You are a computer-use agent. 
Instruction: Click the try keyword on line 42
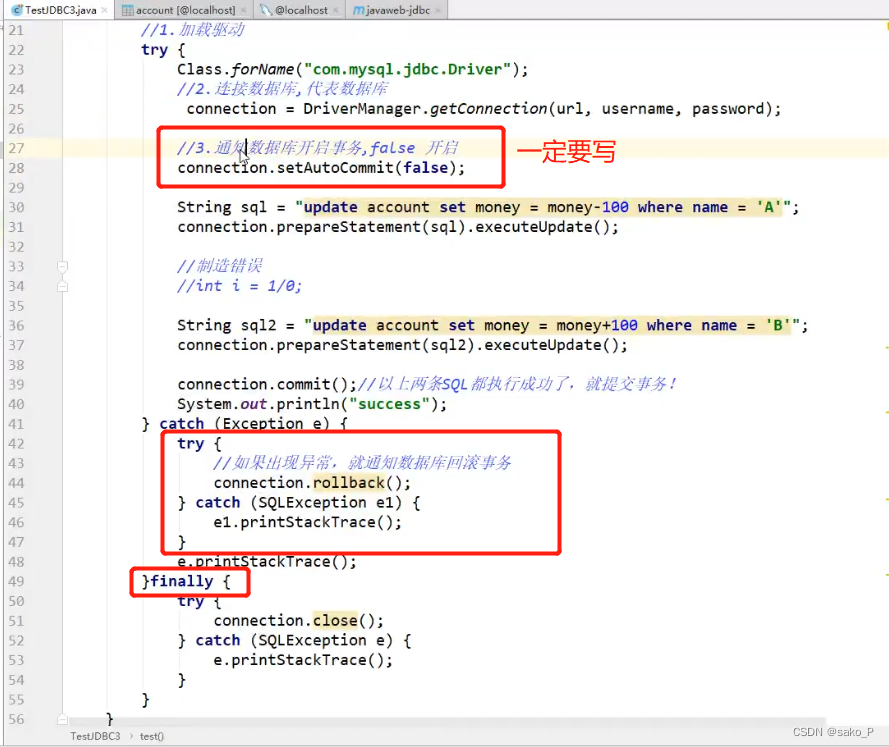click(190, 444)
